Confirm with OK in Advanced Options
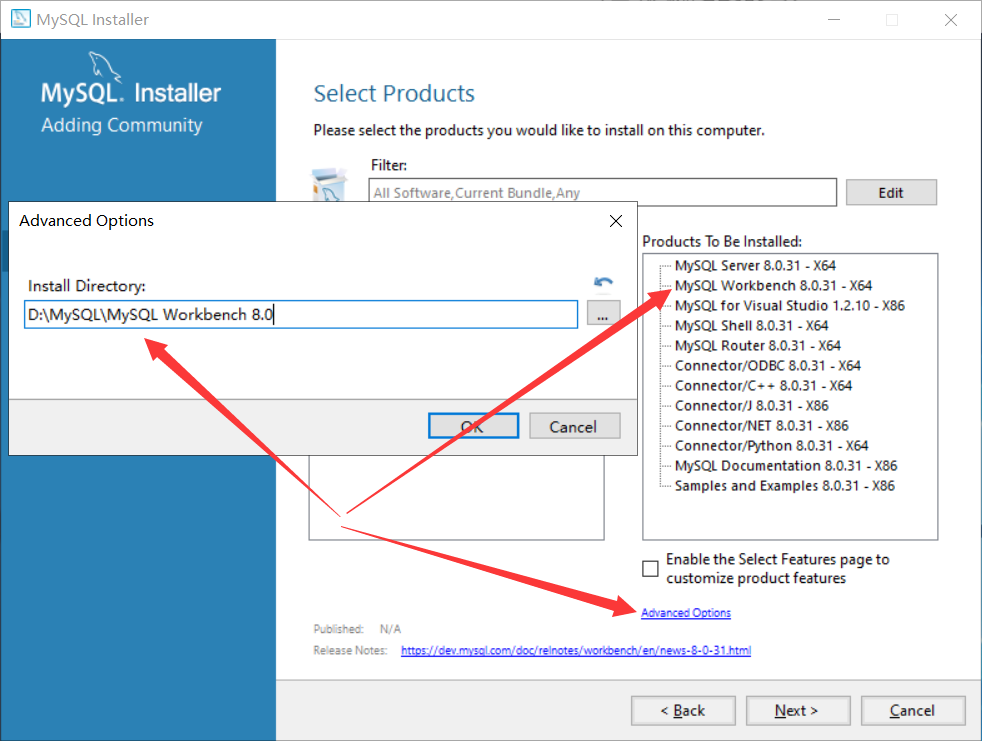Screen dimensions: 982x741 [473, 426]
